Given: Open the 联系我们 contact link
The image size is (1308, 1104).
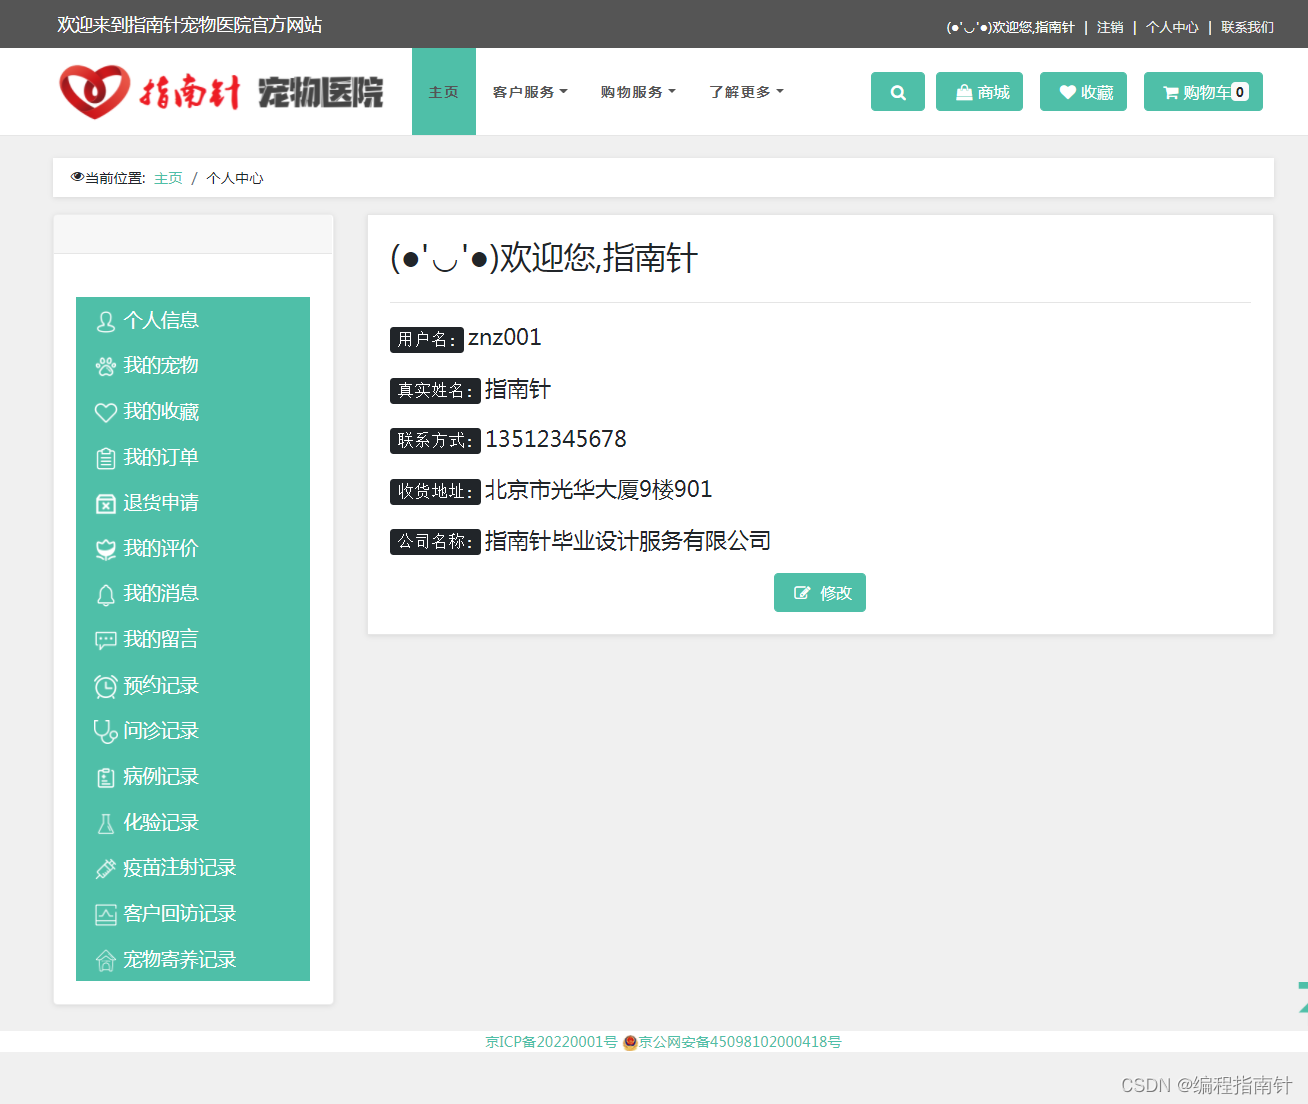Looking at the screenshot, I should pyautogui.click(x=1247, y=27).
